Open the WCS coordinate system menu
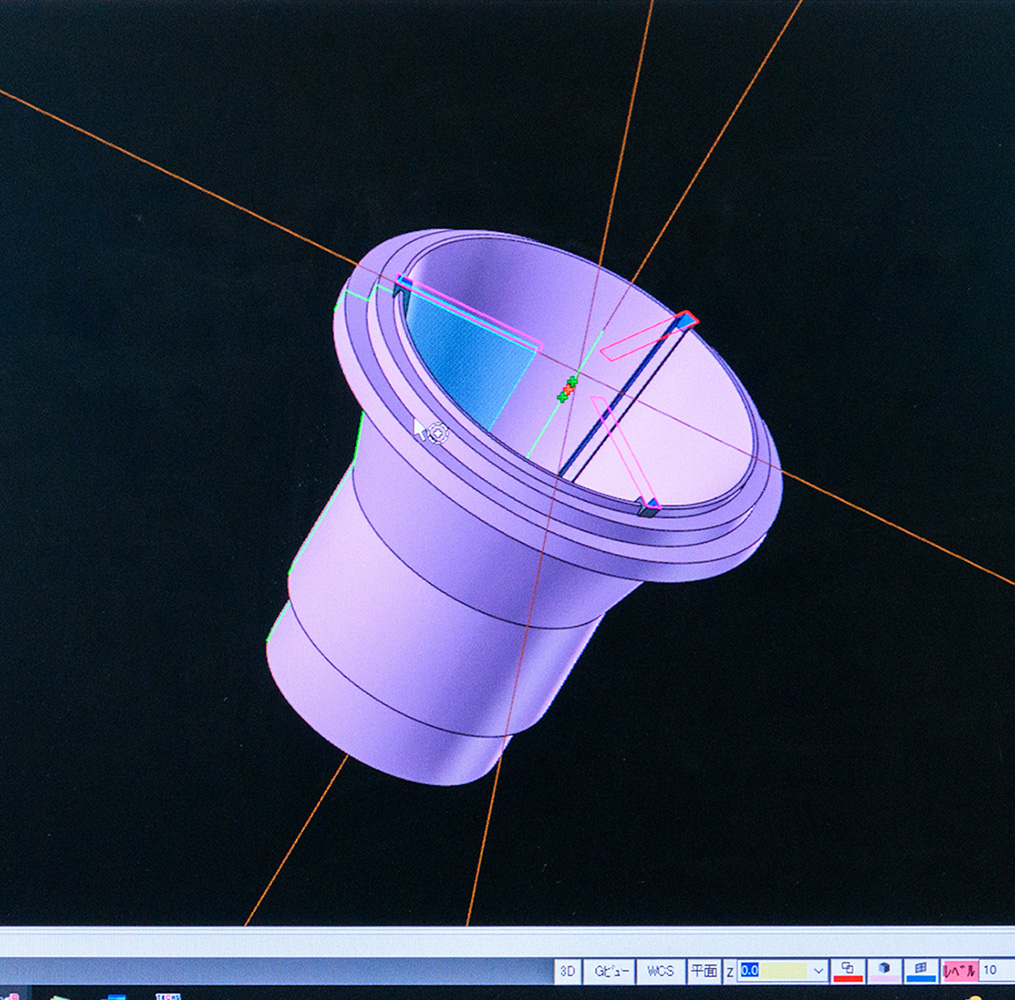1015x1000 pixels. pyautogui.click(x=660, y=971)
